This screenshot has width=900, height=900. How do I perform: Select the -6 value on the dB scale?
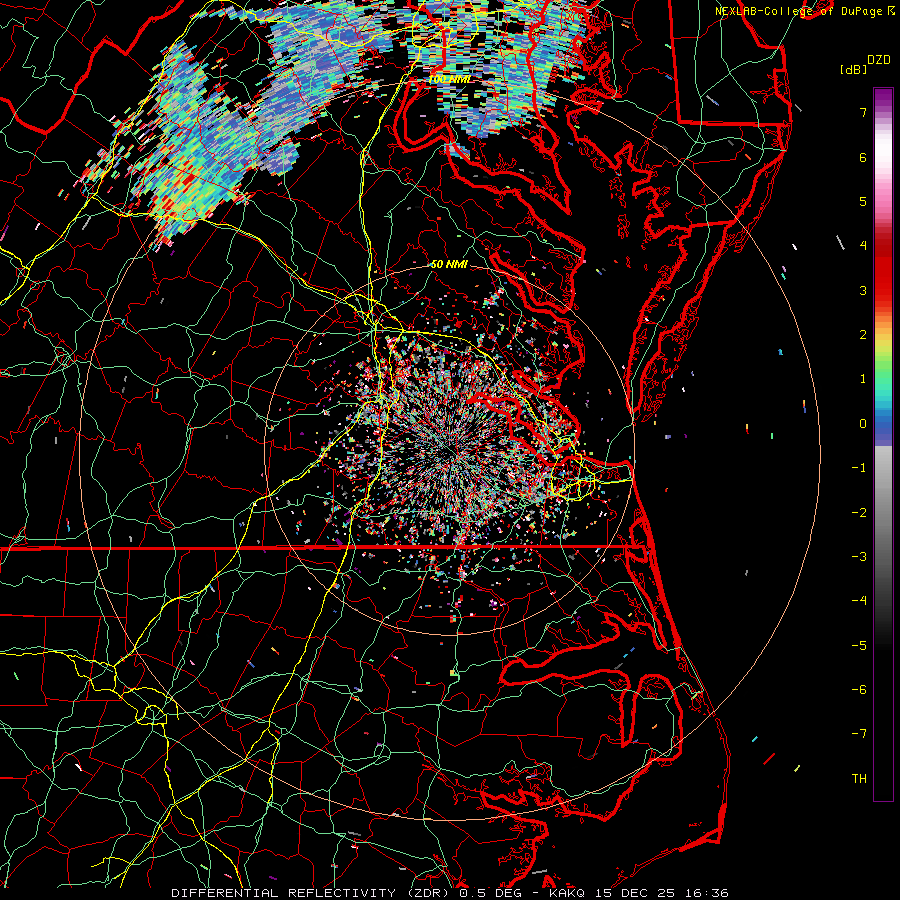point(859,690)
